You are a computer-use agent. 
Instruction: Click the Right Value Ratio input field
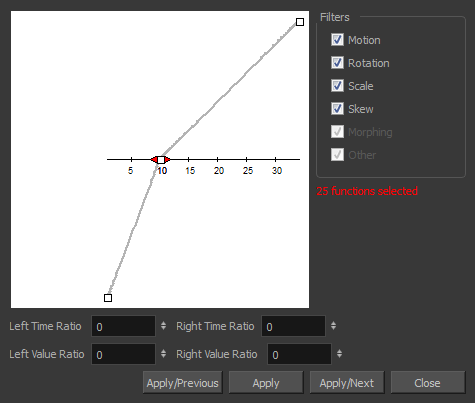coord(299,354)
